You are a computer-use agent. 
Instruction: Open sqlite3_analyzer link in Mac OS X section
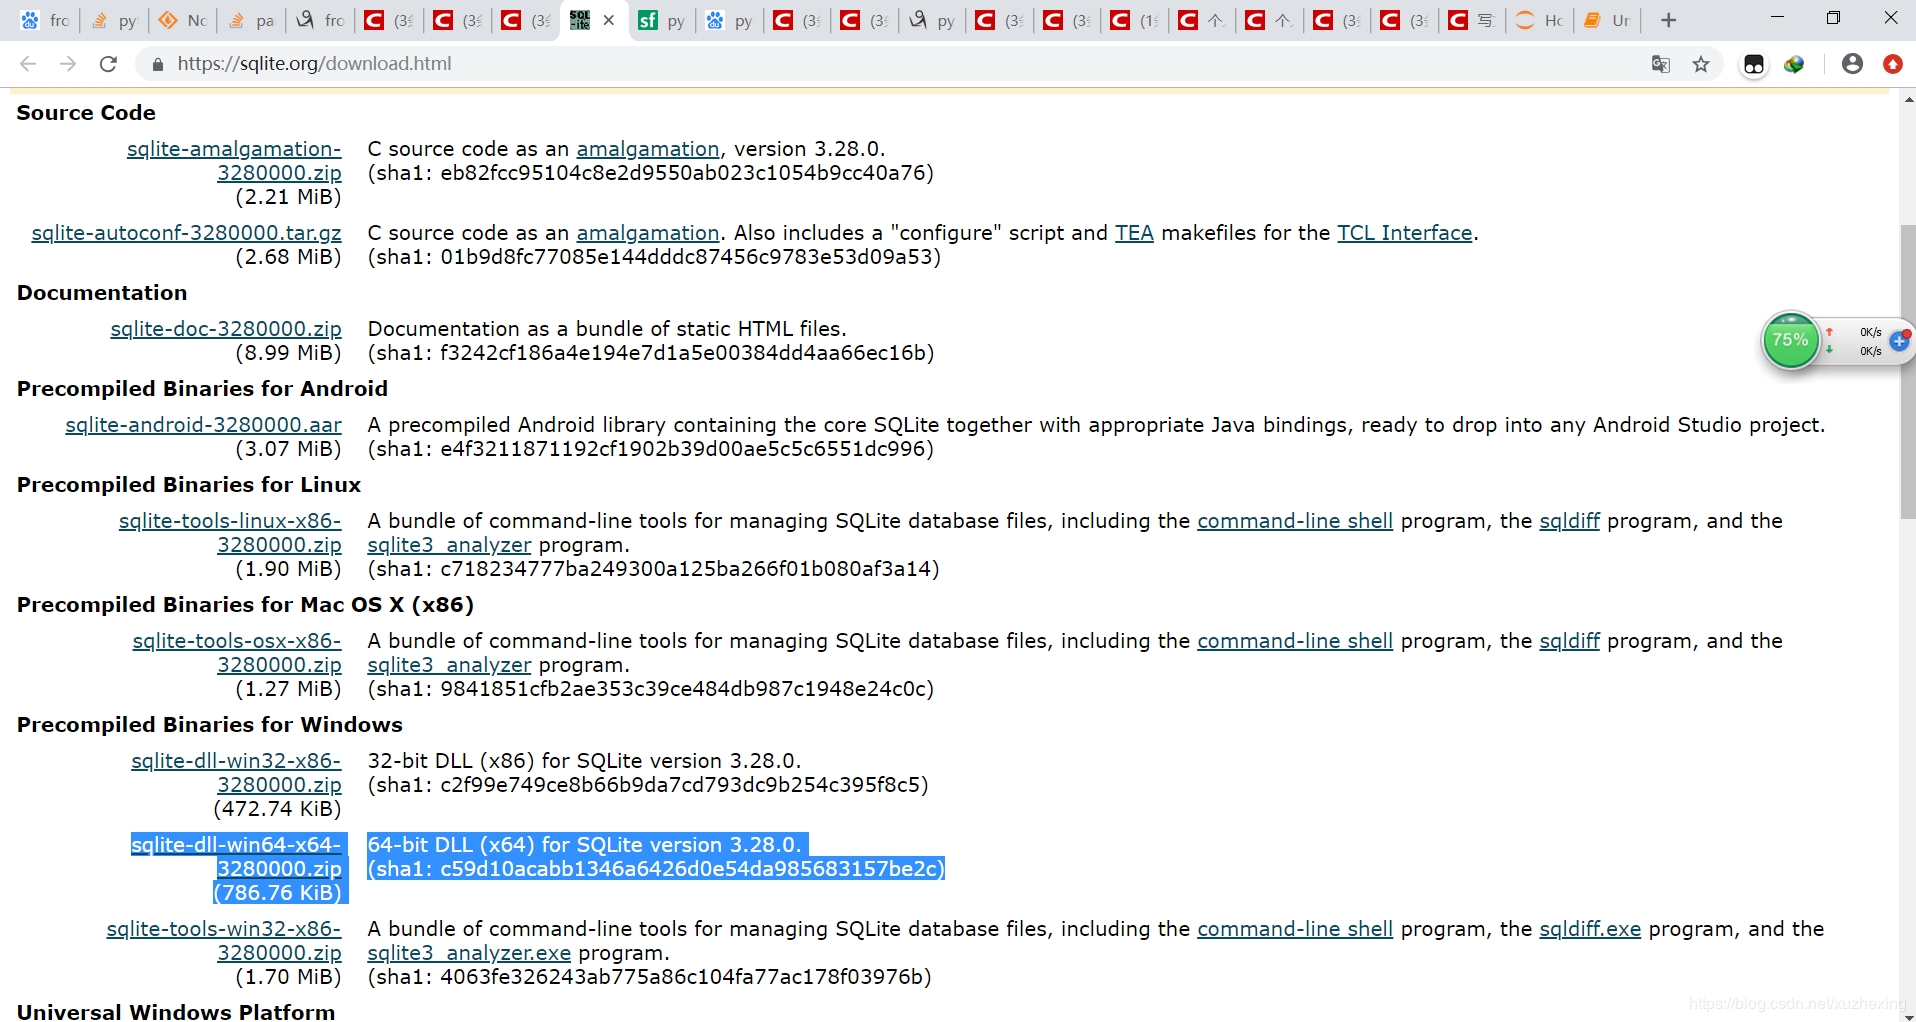(x=449, y=665)
